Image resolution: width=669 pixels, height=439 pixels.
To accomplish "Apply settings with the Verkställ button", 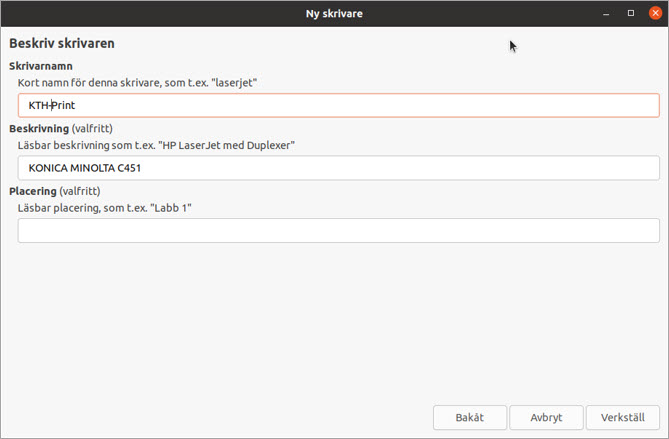I will tap(622, 417).
